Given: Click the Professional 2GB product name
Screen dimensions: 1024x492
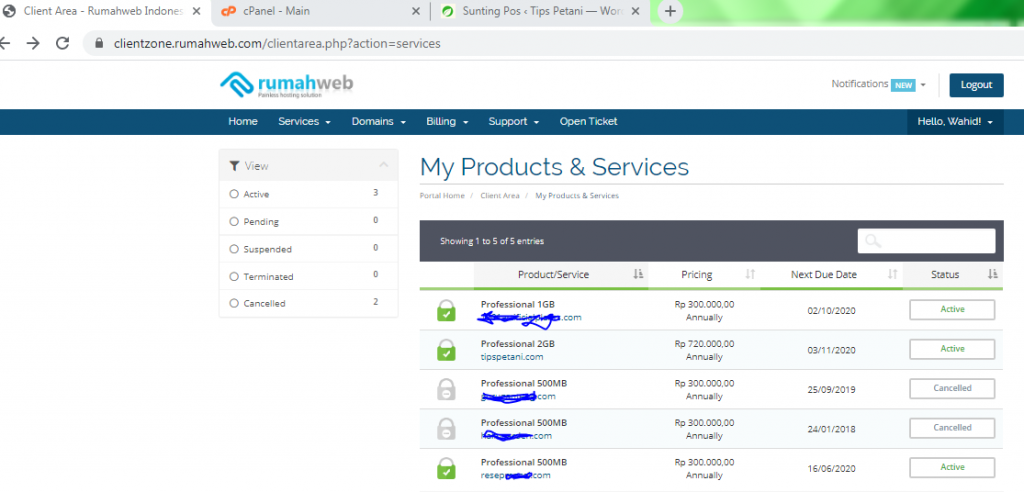Looking at the screenshot, I should tap(517, 344).
